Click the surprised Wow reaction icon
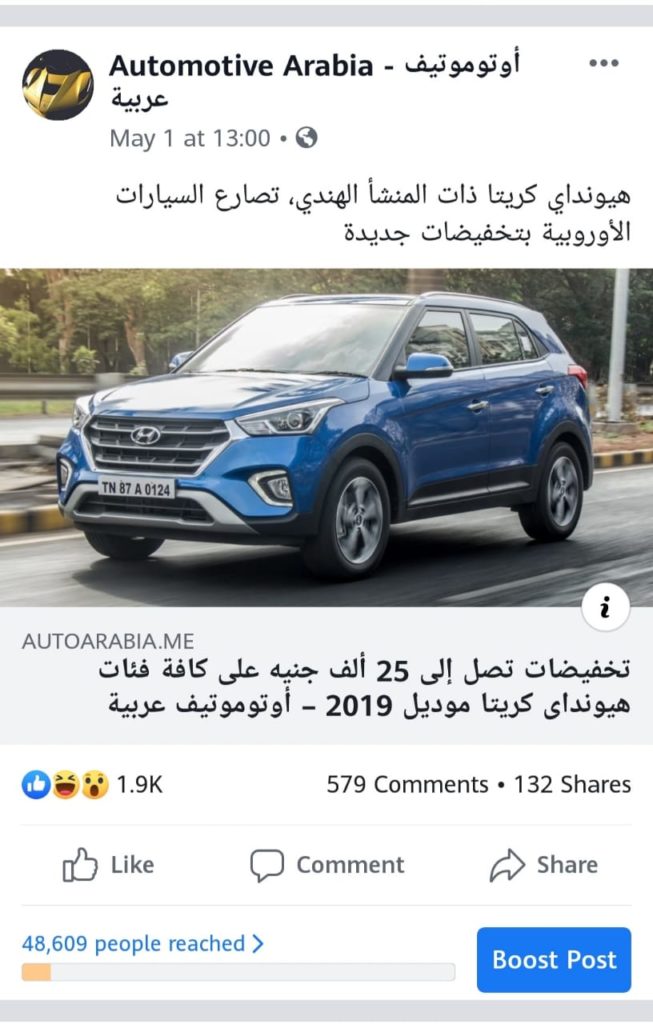This screenshot has width=653, height=1024. [94, 784]
